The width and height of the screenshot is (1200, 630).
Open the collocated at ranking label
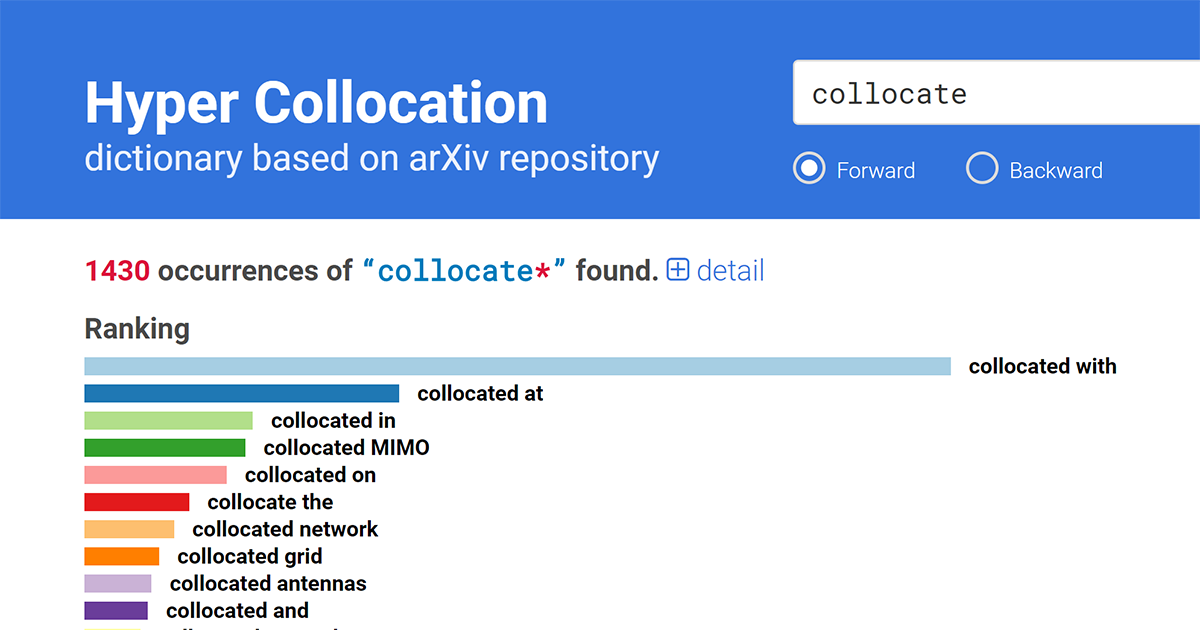pyautogui.click(x=480, y=393)
